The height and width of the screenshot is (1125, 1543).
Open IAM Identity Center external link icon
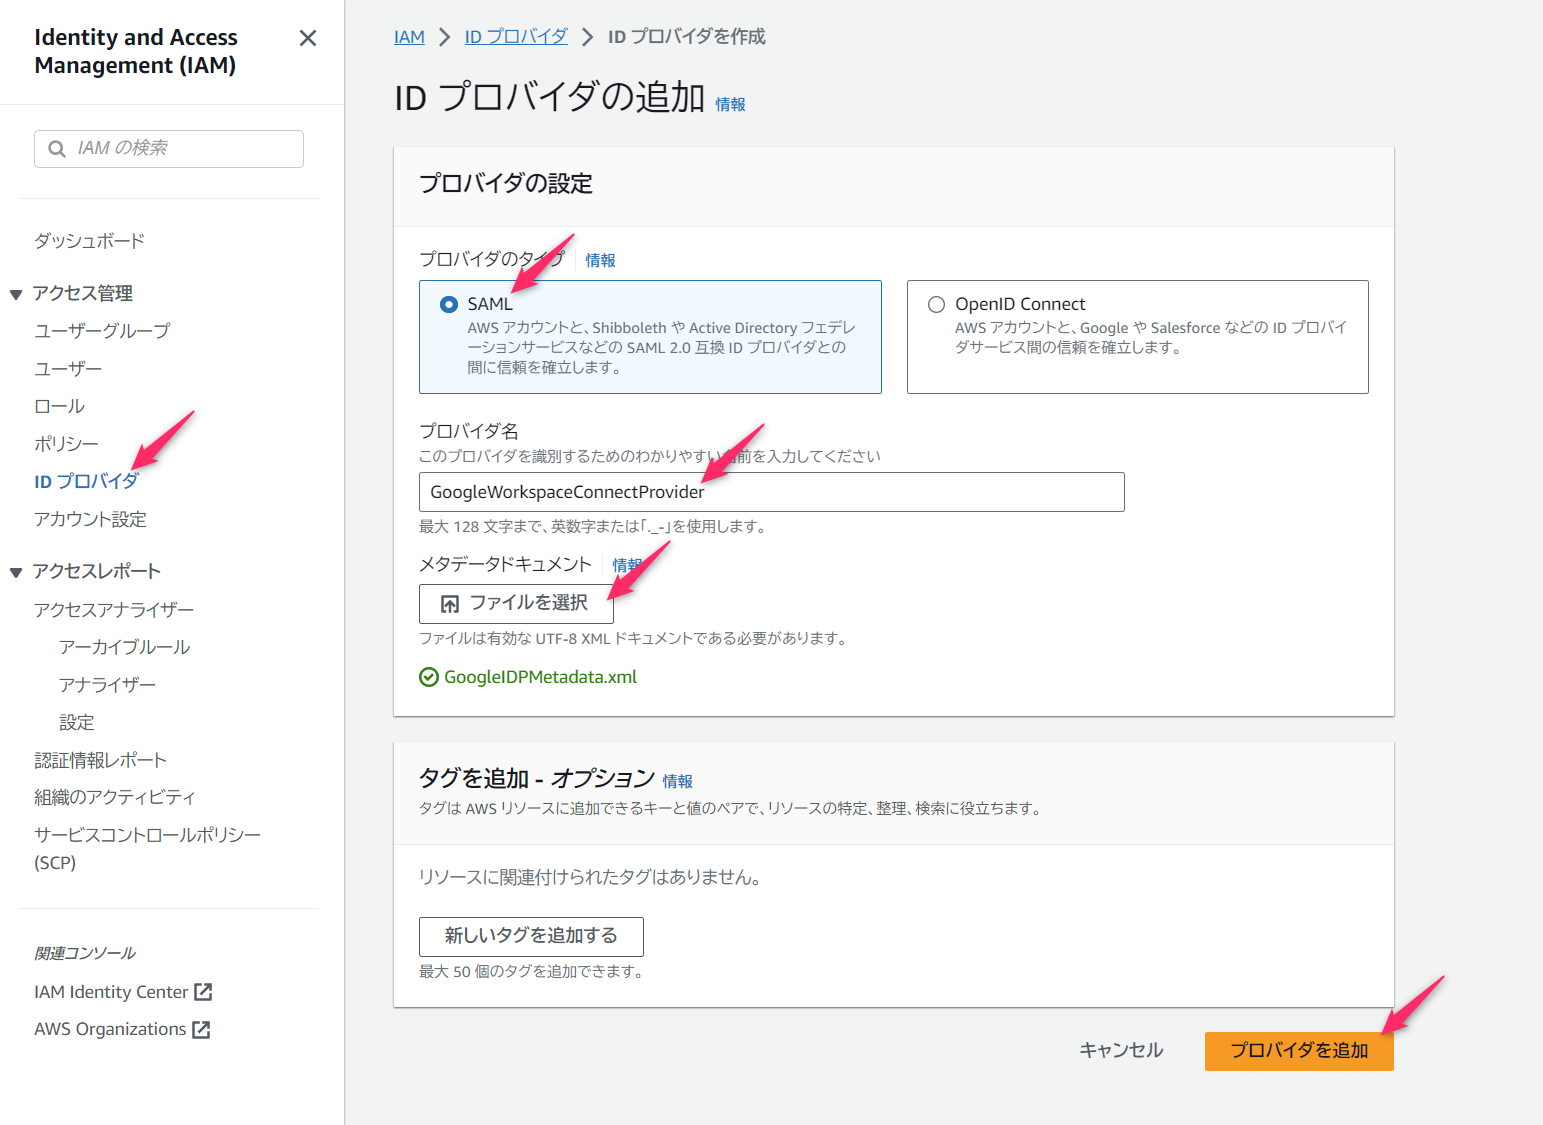[203, 992]
